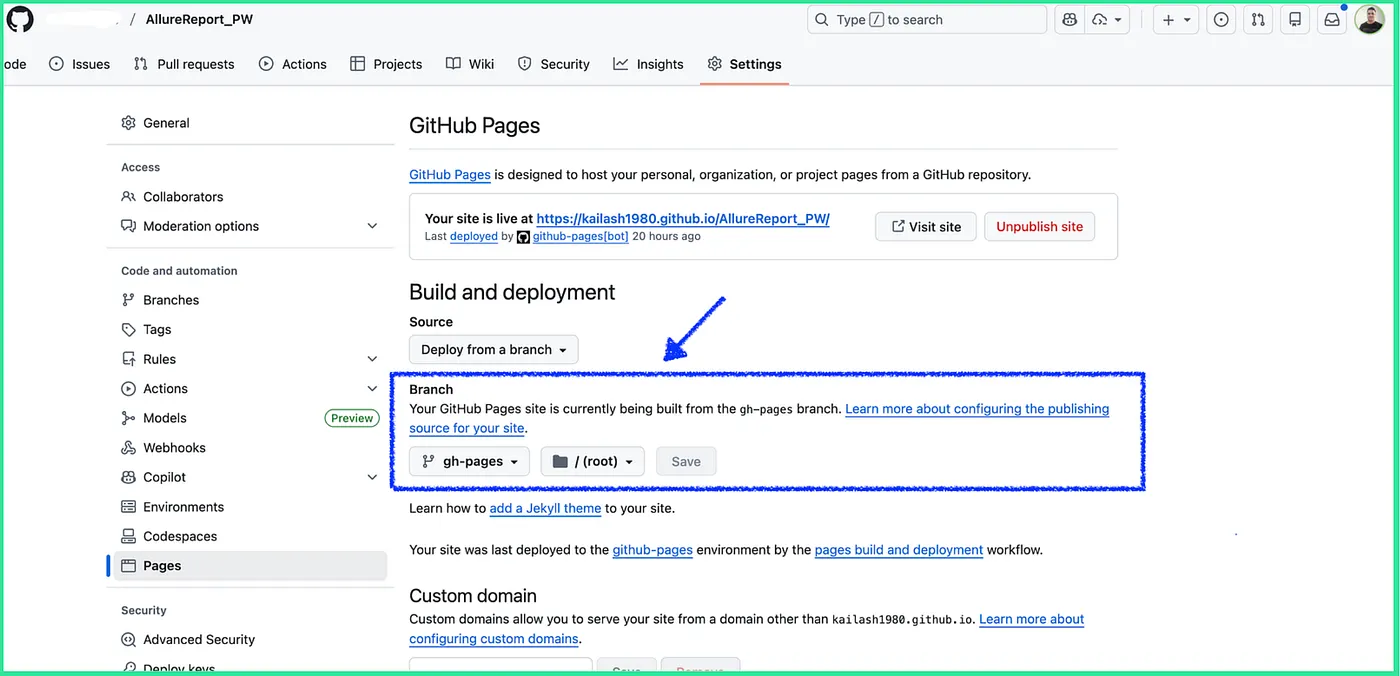Click the Advanced Security shield-search icon
The image size is (1400, 676).
click(x=128, y=640)
